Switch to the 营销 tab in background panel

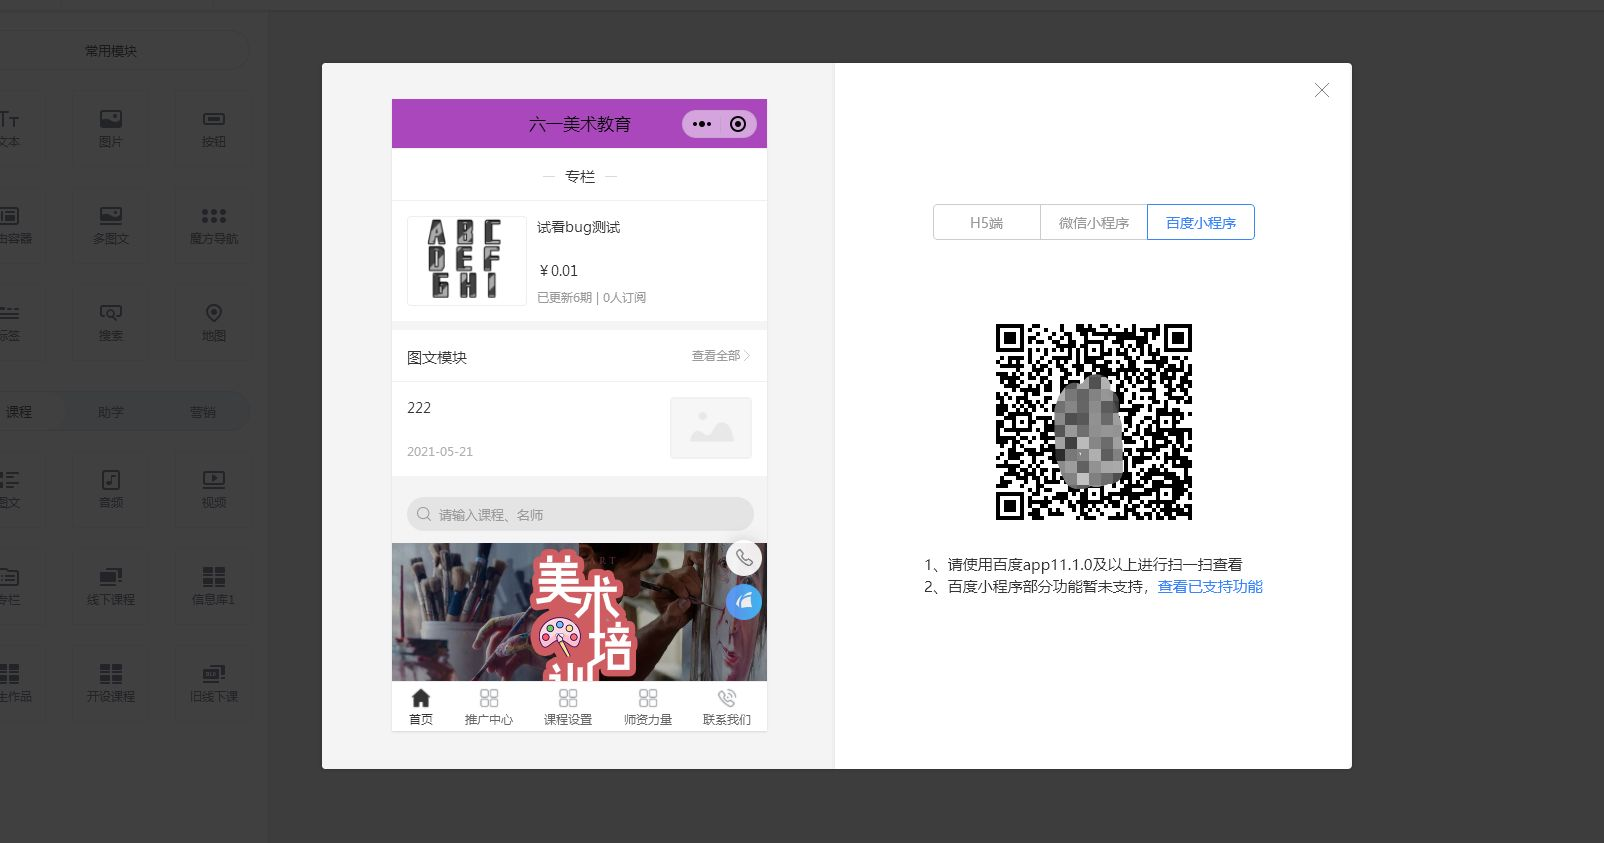pyautogui.click(x=203, y=412)
